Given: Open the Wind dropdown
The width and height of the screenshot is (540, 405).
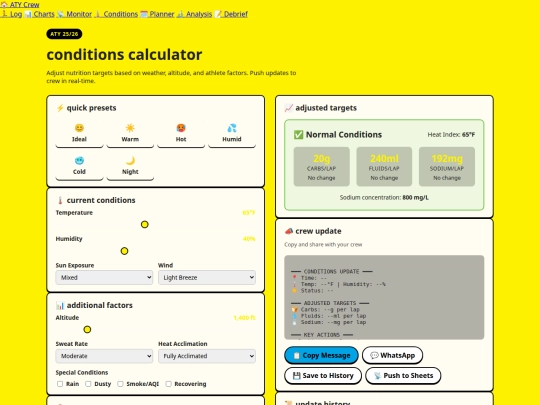Looking at the screenshot, I should 207,278.
